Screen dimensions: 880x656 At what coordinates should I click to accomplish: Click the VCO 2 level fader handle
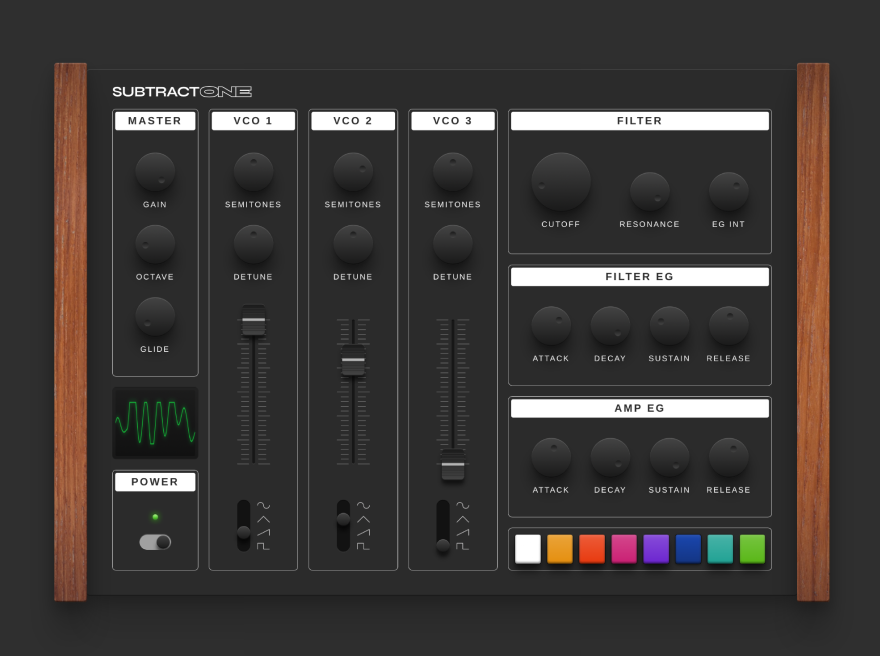(353, 360)
